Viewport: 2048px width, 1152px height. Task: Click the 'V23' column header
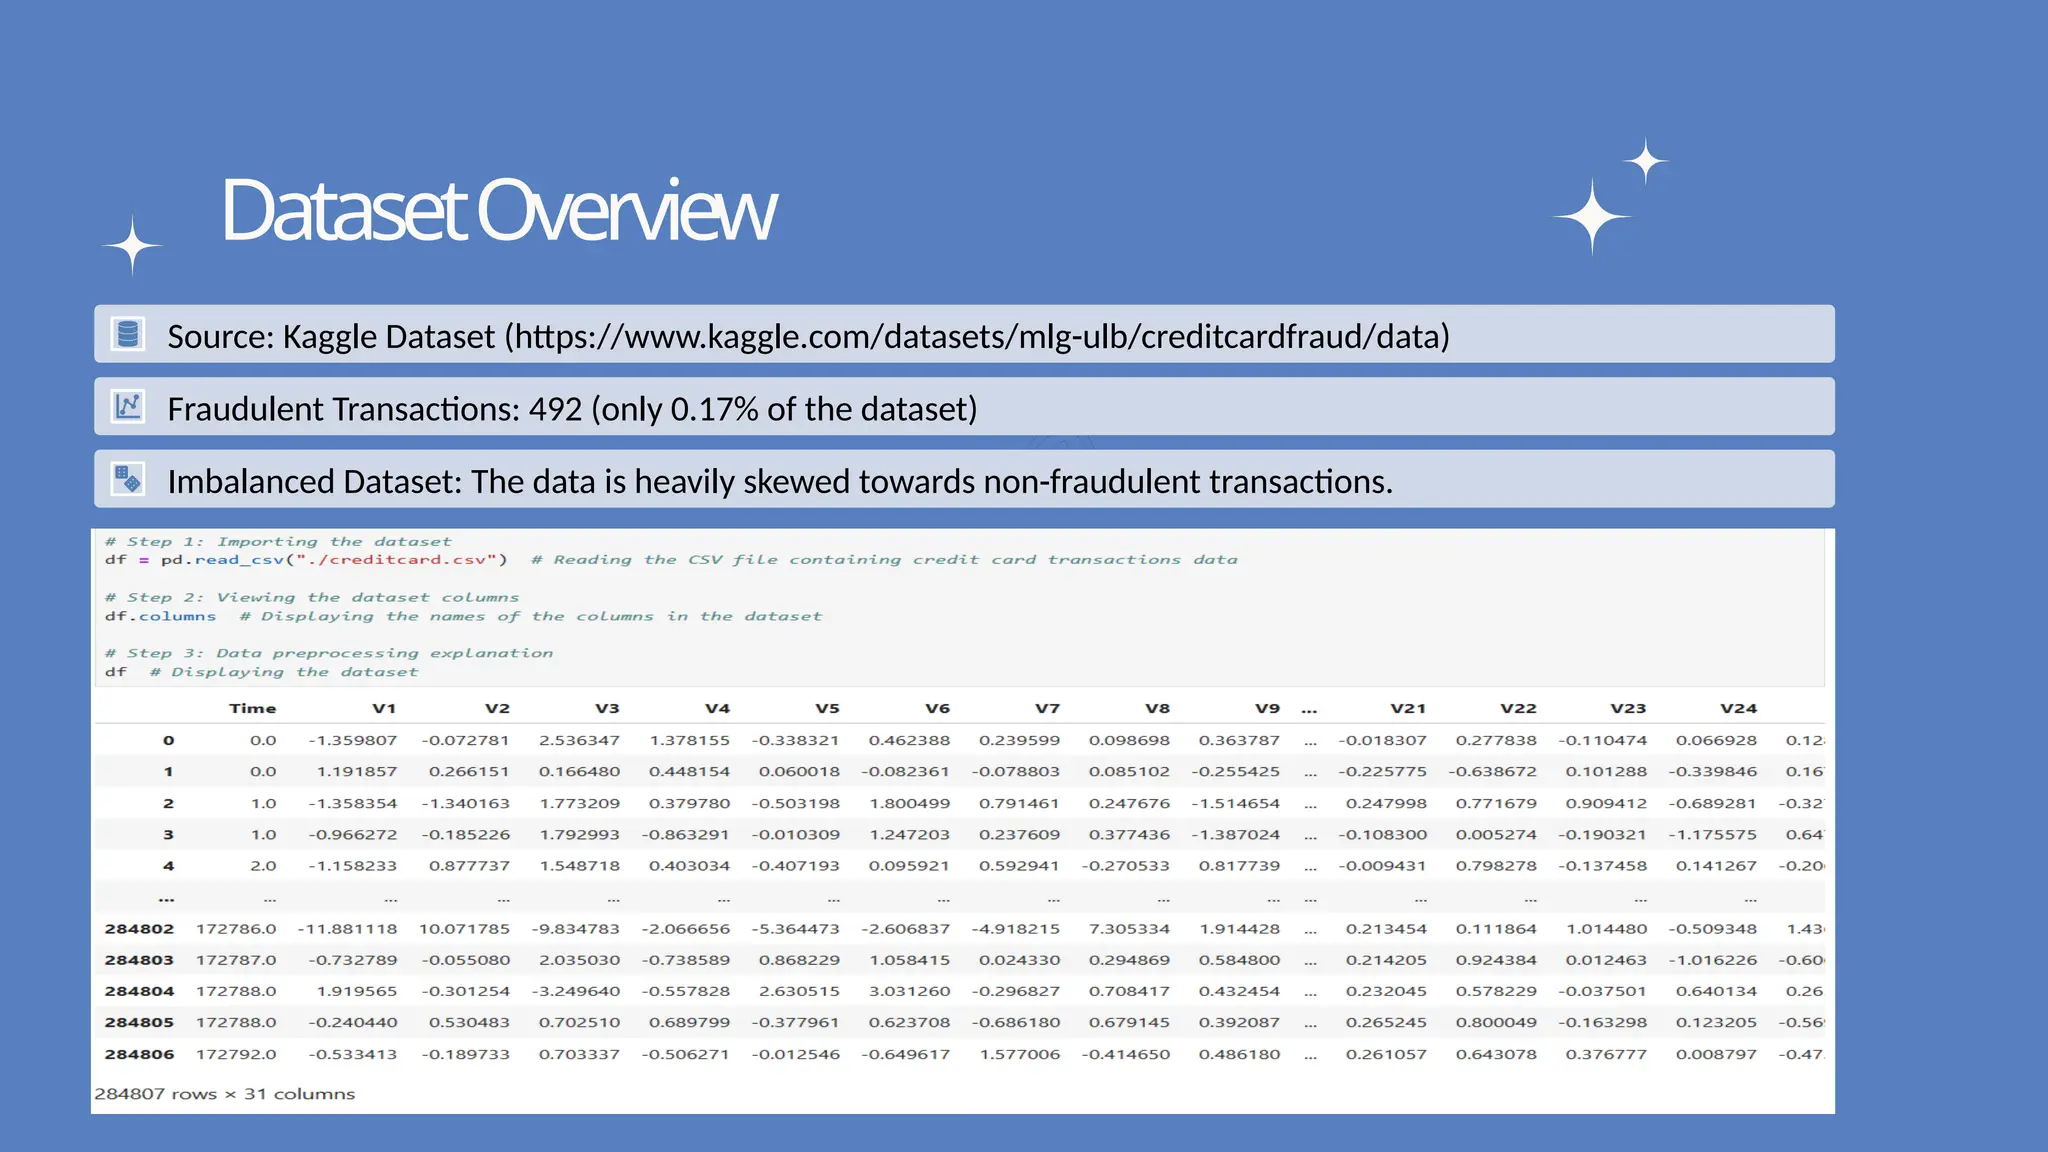(x=1628, y=708)
